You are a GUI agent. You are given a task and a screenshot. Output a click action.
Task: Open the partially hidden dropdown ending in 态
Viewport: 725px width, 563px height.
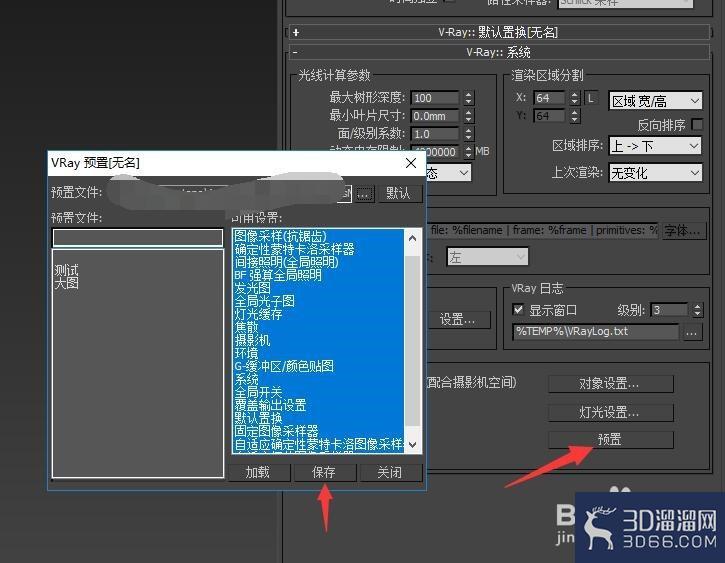tap(449, 173)
